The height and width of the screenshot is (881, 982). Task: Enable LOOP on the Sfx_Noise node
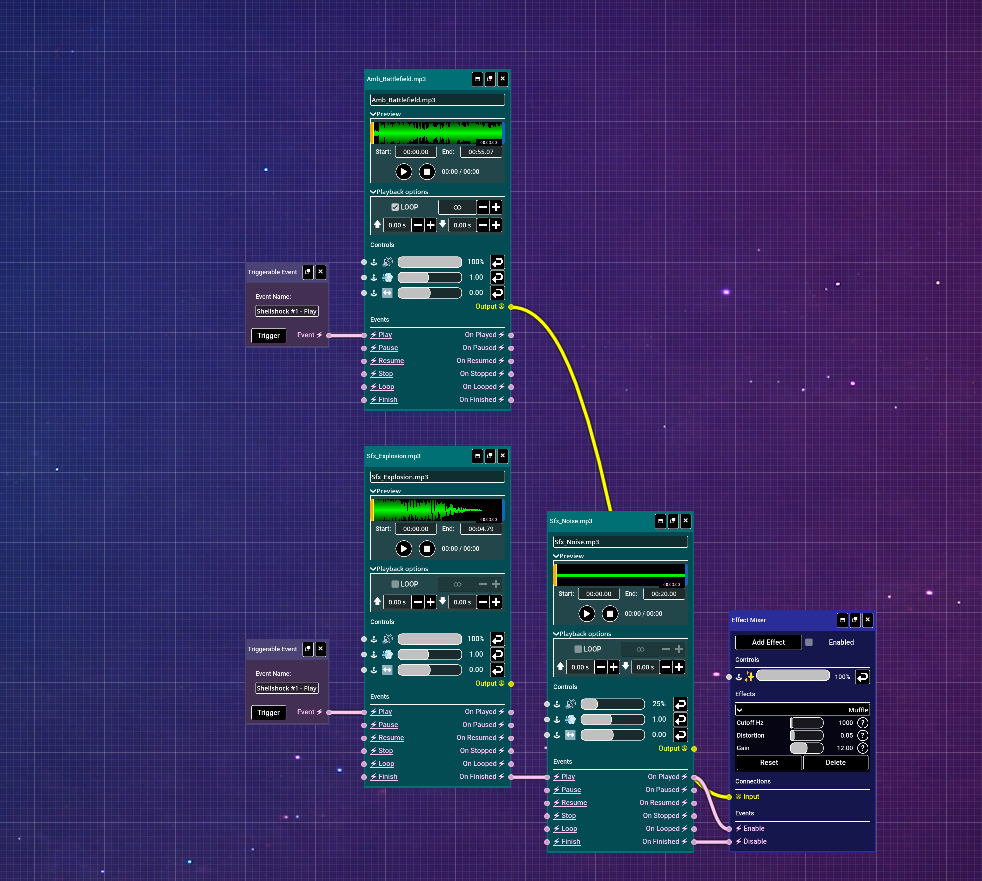click(578, 648)
